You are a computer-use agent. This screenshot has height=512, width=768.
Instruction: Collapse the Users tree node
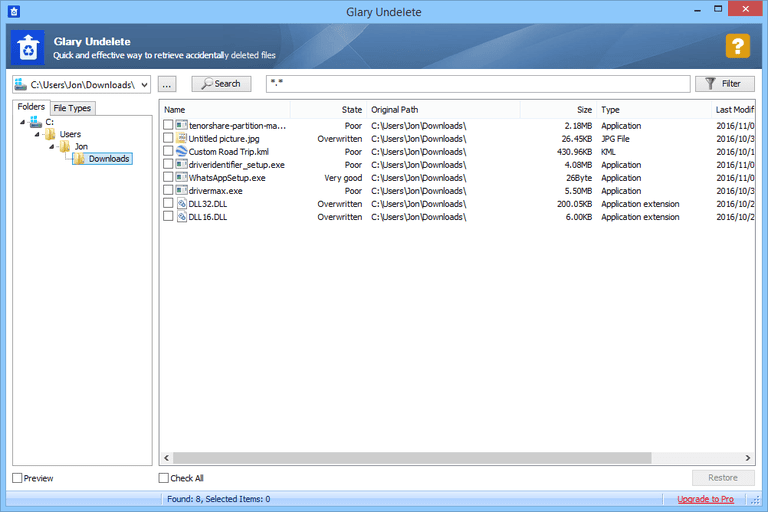tap(37, 134)
